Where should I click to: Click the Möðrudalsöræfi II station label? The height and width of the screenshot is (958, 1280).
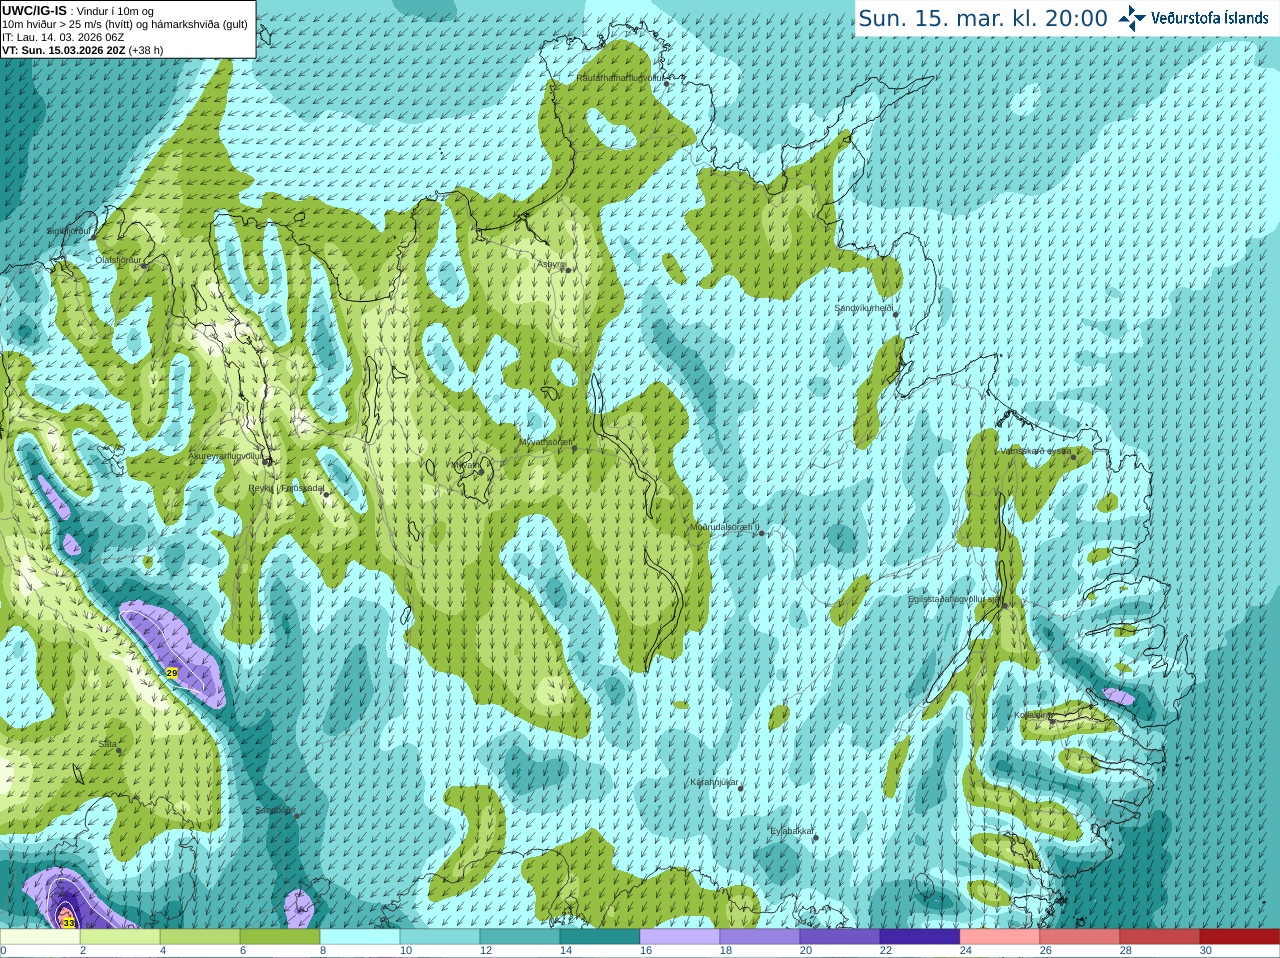click(725, 526)
